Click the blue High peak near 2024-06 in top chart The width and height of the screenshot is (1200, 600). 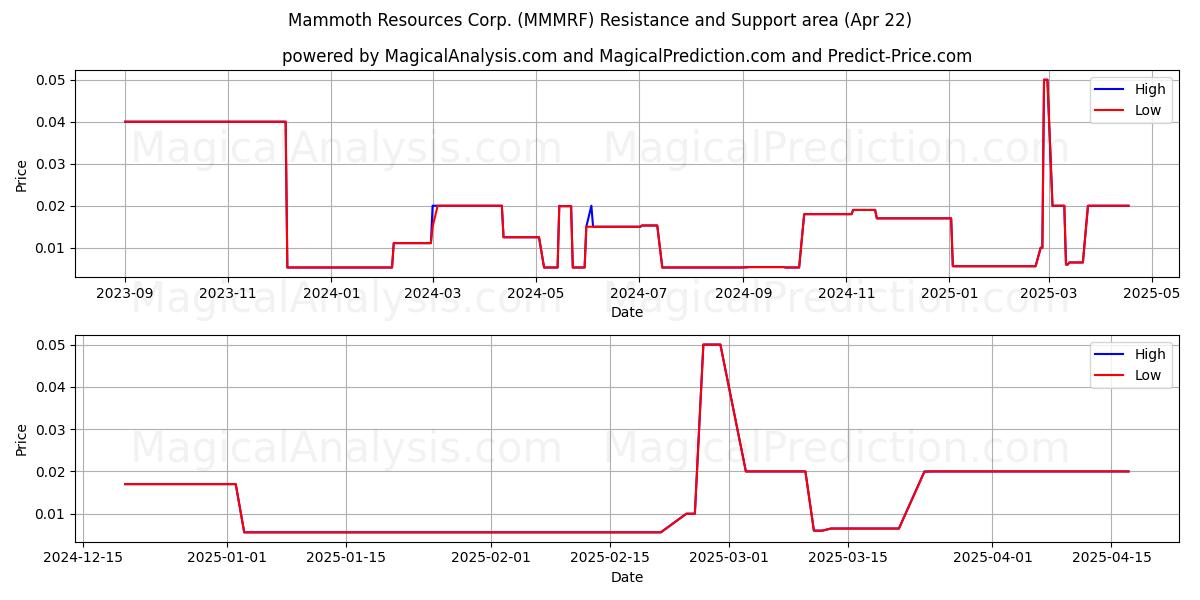(x=591, y=207)
